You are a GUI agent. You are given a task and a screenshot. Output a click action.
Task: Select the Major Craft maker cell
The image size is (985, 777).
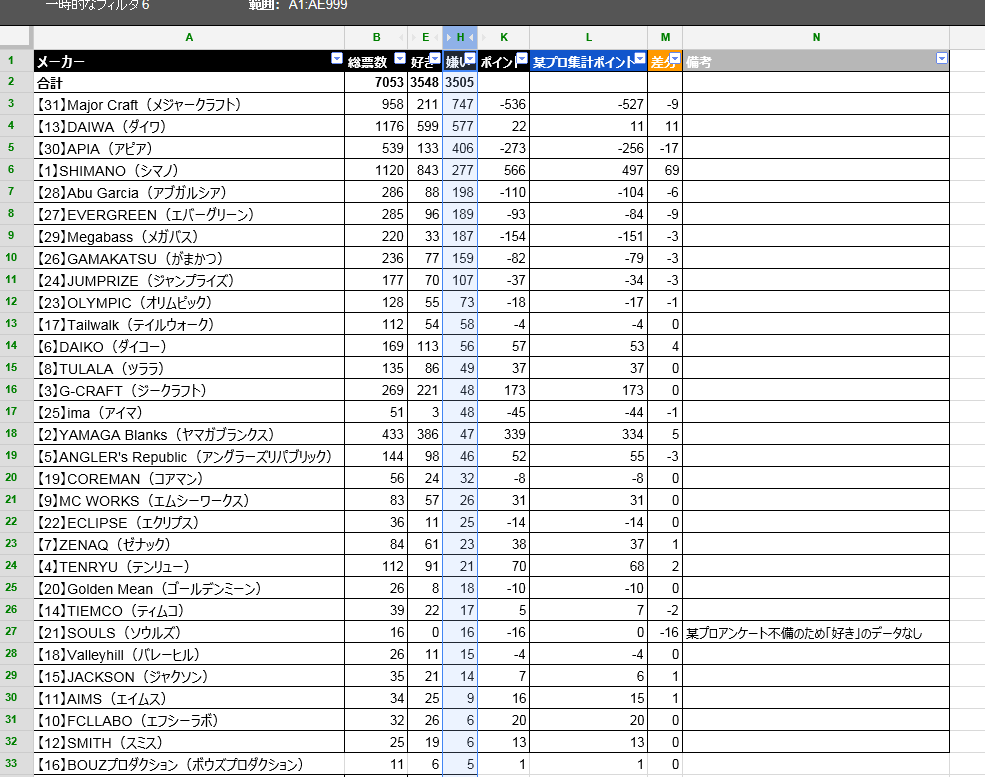pyautogui.click(x=189, y=104)
